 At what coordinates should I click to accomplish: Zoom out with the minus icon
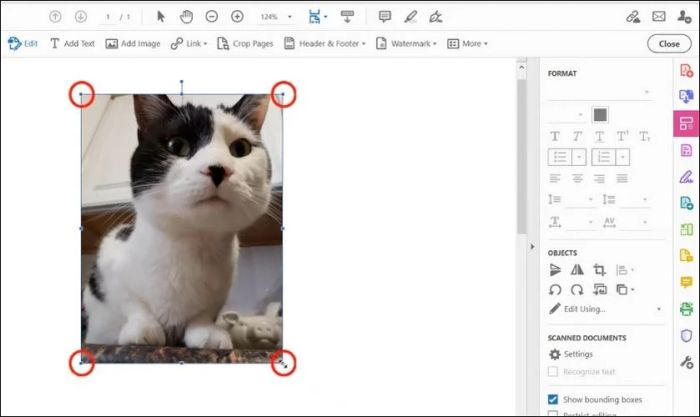tap(212, 17)
